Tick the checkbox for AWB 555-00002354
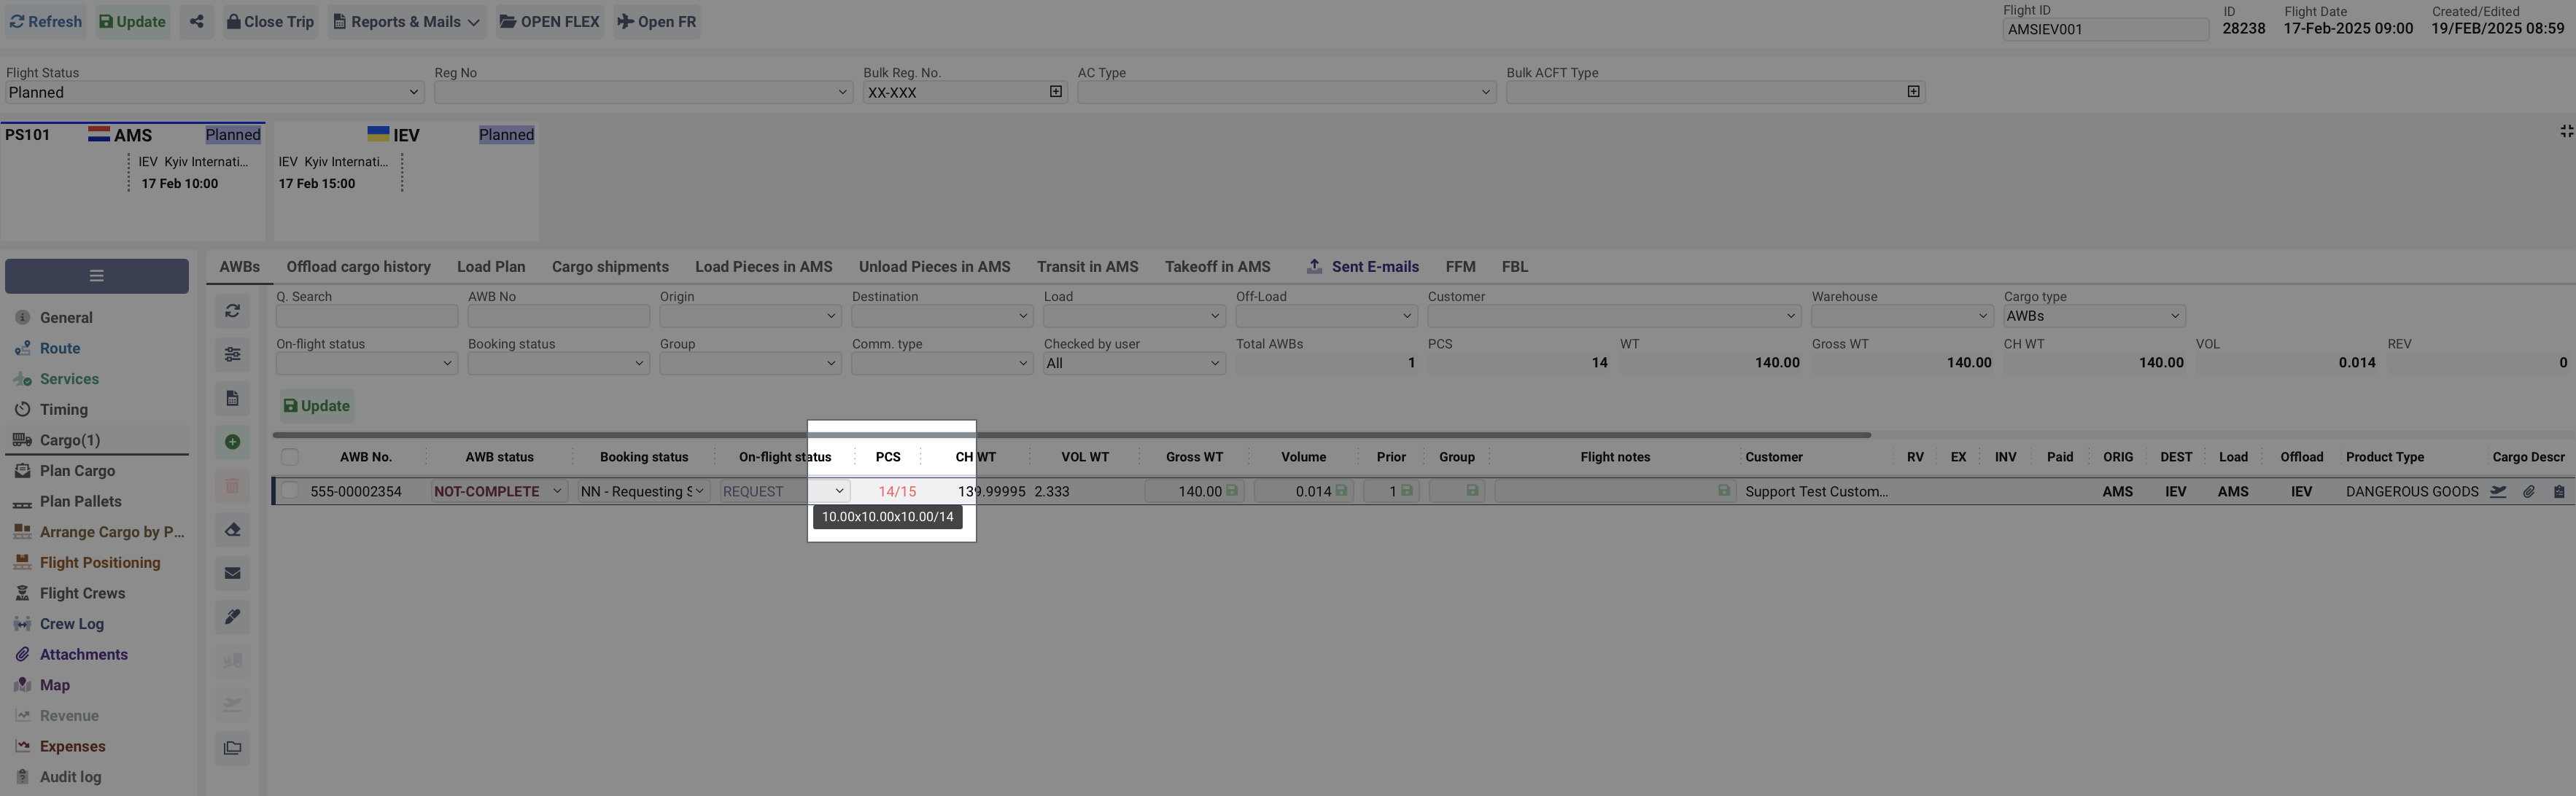The width and height of the screenshot is (2576, 796). [x=290, y=491]
